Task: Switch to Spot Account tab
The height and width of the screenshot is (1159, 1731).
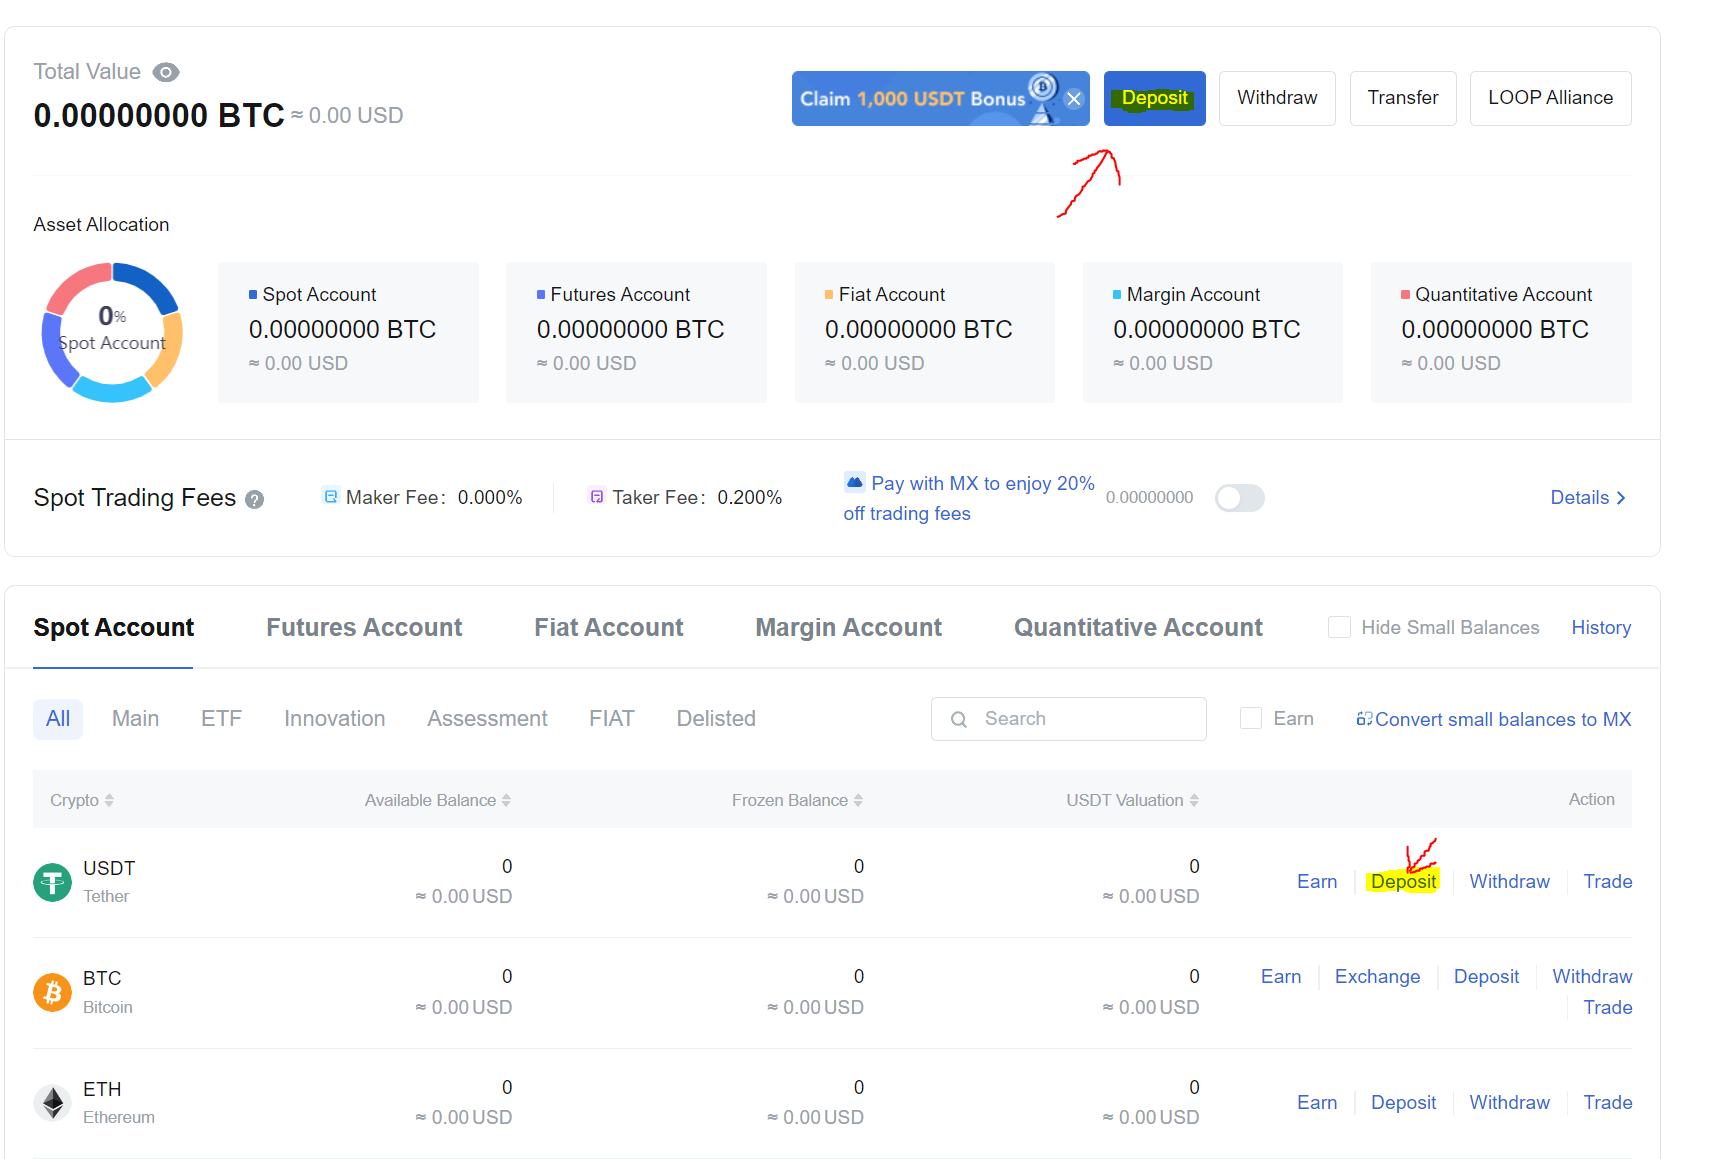Action: (x=113, y=628)
